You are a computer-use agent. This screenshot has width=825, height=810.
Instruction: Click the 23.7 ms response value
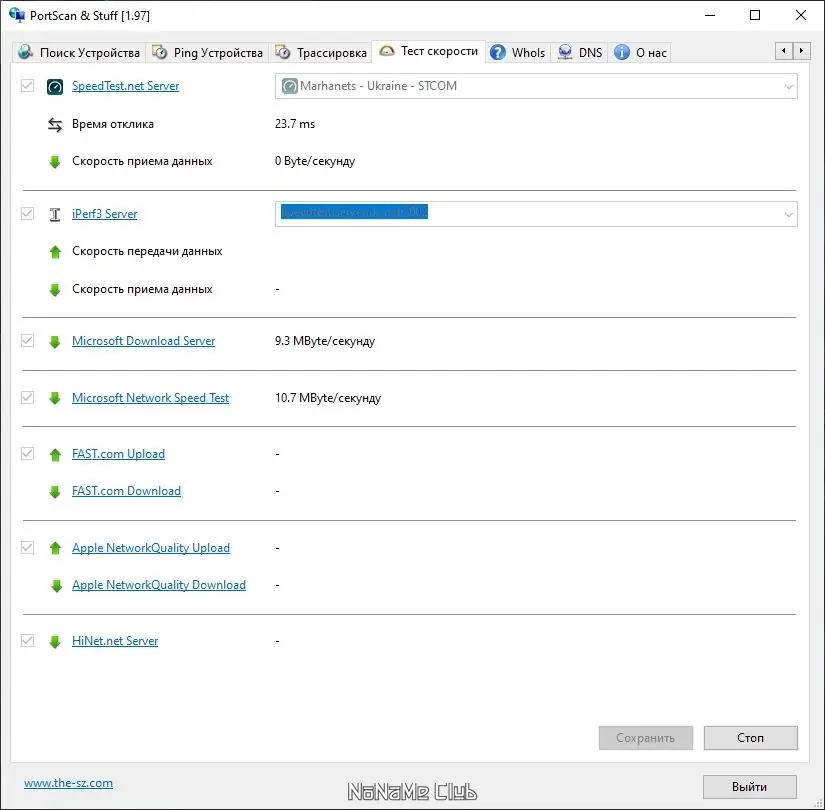point(295,124)
